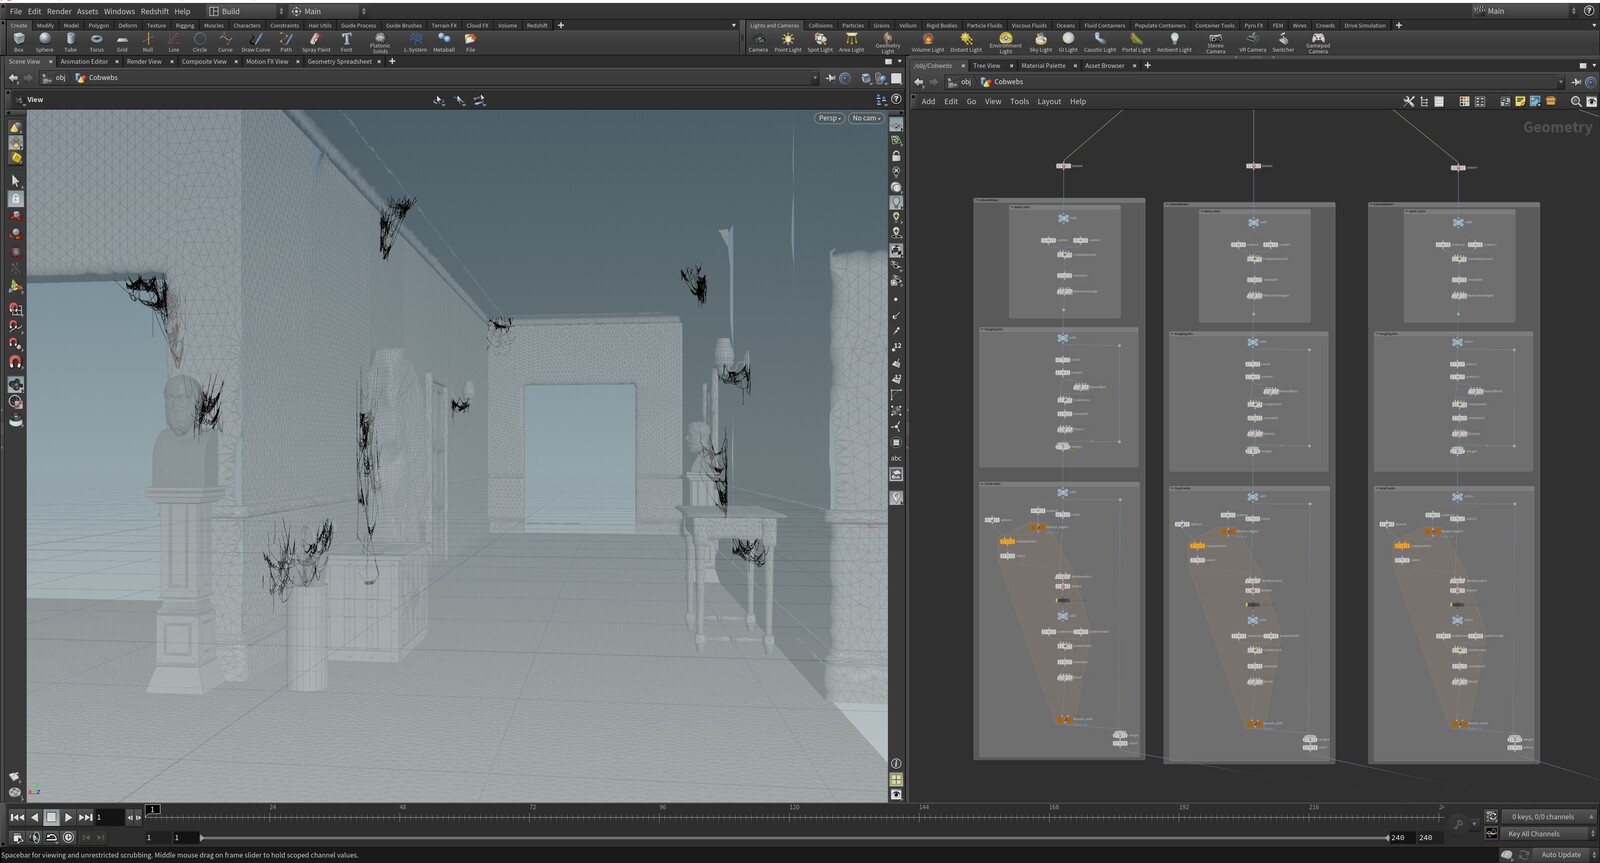Open the help question mark top right
The width and height of the screenshot is (1600, 863).
click(1589, 11)
